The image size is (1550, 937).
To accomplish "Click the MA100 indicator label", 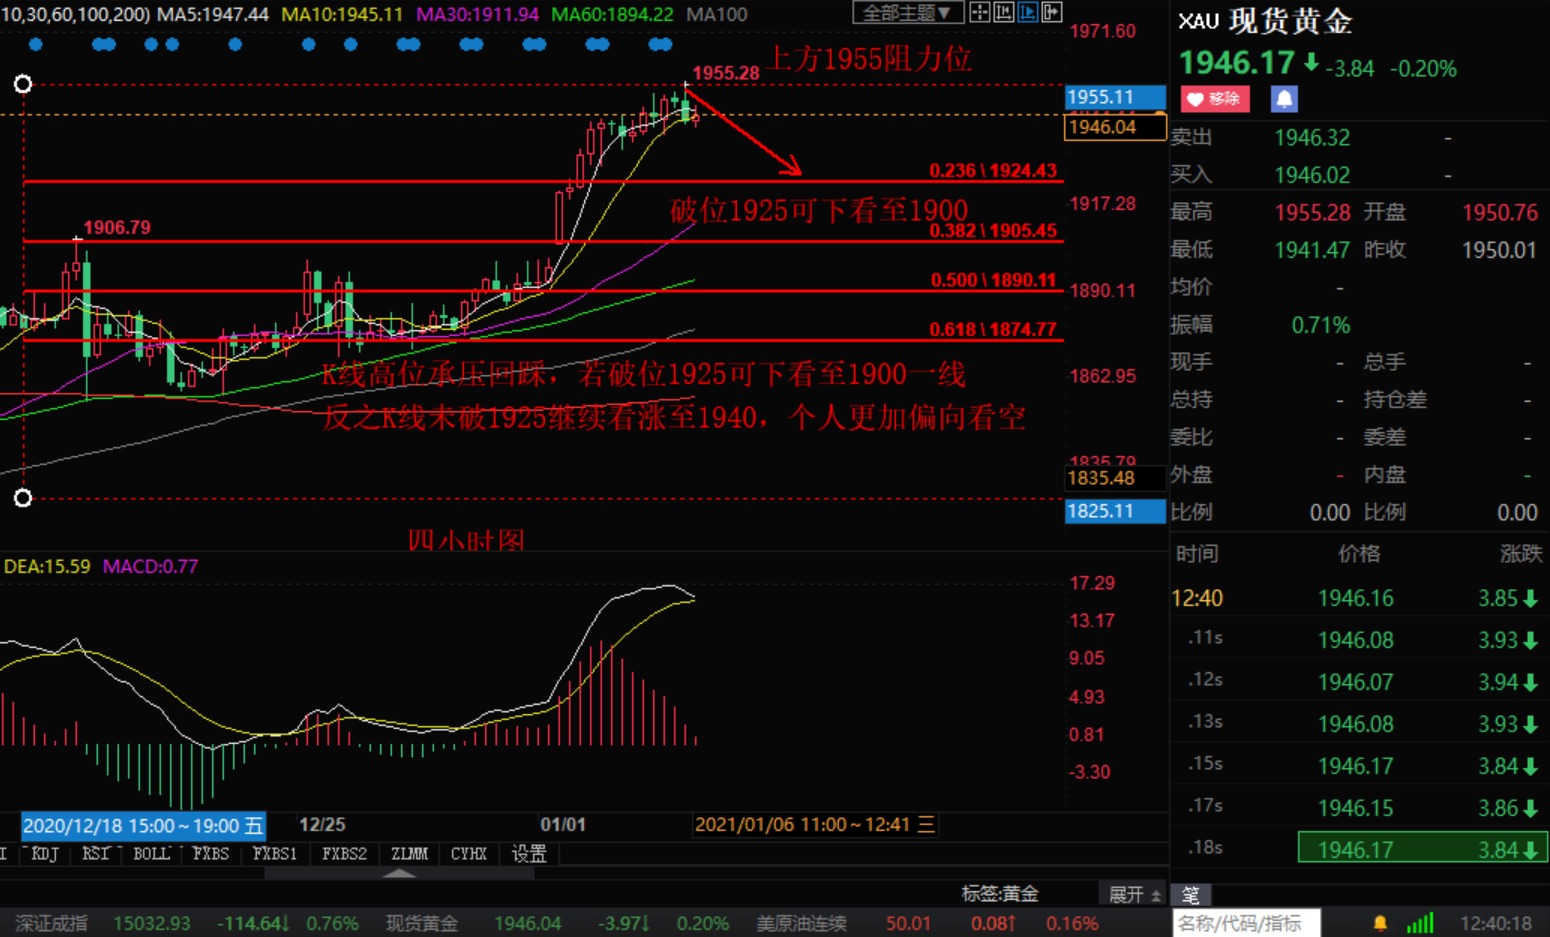I will point(716,14).
